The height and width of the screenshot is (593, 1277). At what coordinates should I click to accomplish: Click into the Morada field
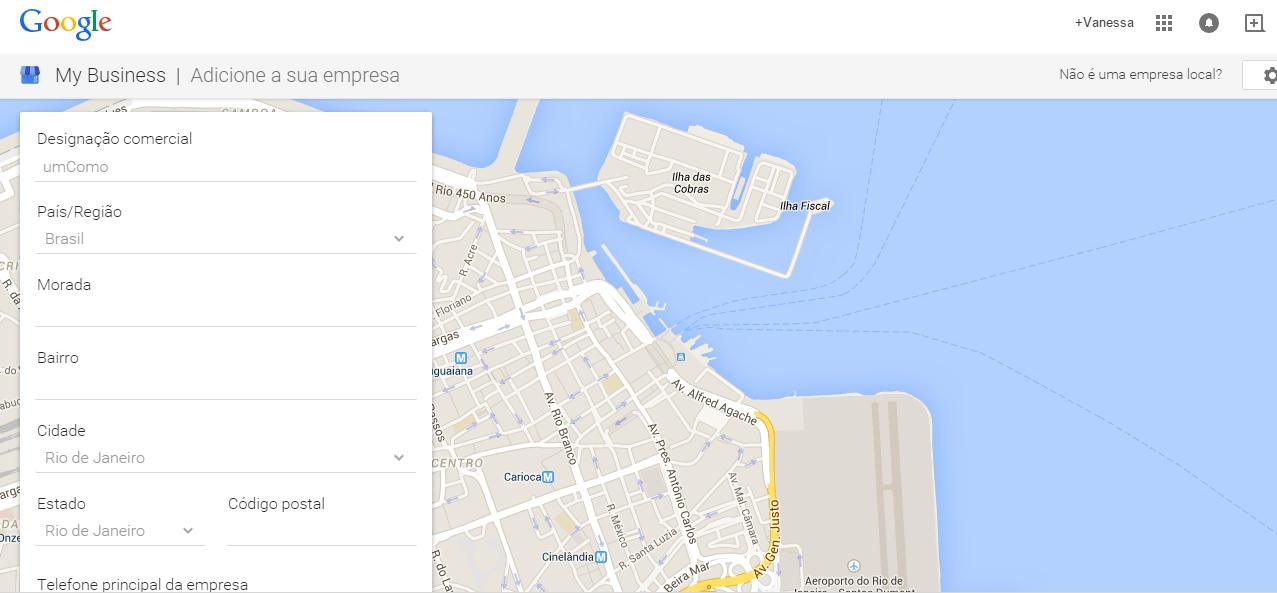point(226,312)
